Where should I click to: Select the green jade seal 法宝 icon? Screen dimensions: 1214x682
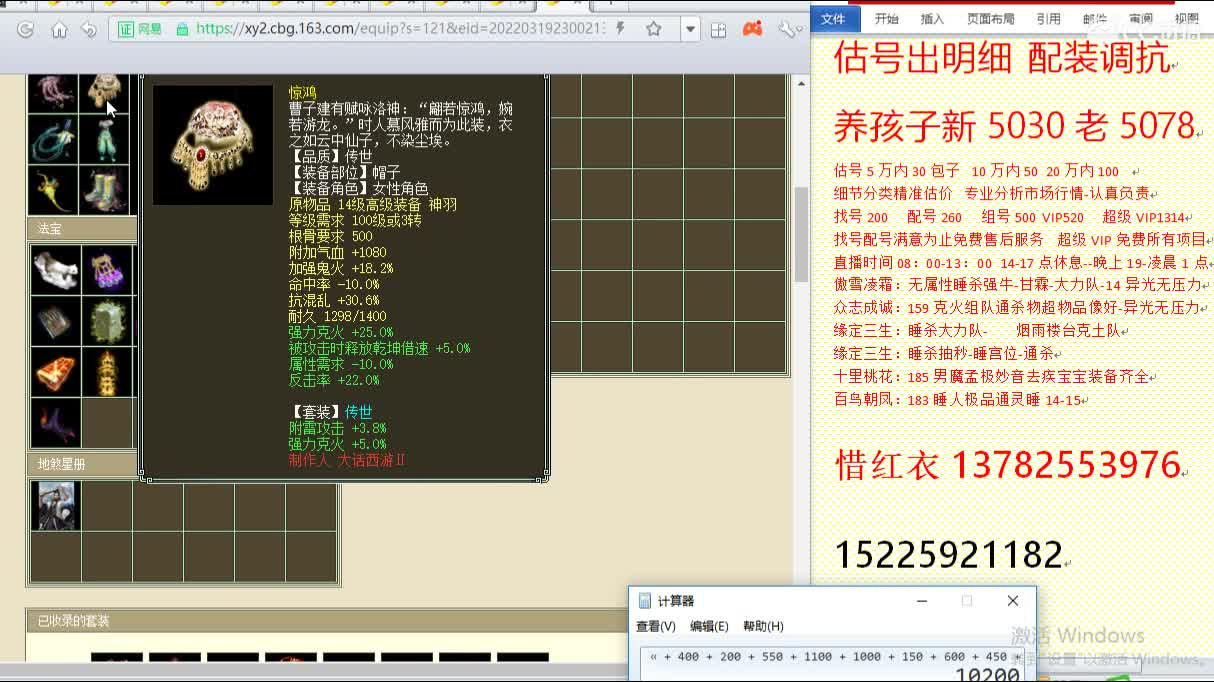point(105,321)
